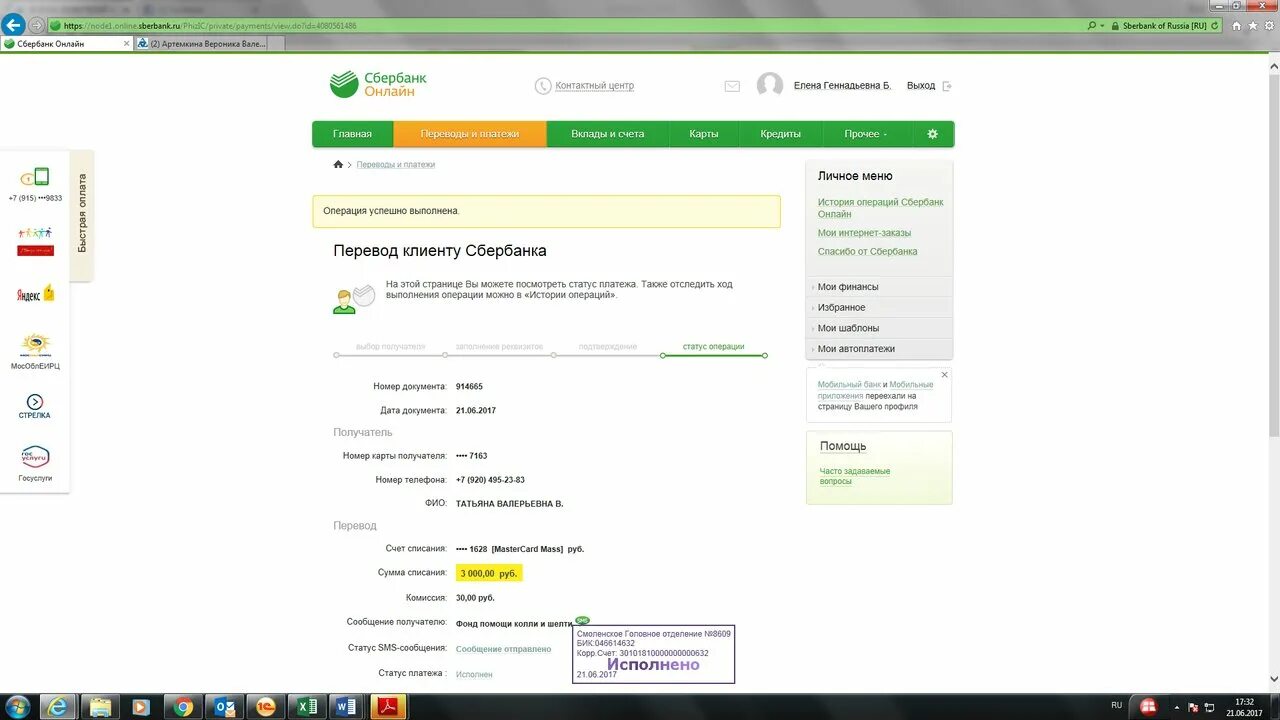Click Мобильный банк link in notice
The height and width of the screenshot is (720, 1280).
pyautogui.click(x=849, y=385)
